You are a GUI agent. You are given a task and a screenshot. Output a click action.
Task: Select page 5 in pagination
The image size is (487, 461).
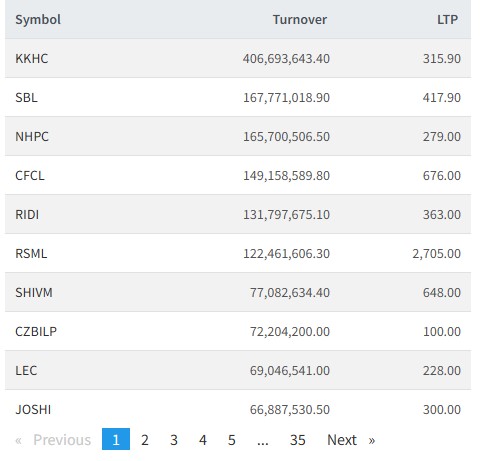click(x=232, y=440)
